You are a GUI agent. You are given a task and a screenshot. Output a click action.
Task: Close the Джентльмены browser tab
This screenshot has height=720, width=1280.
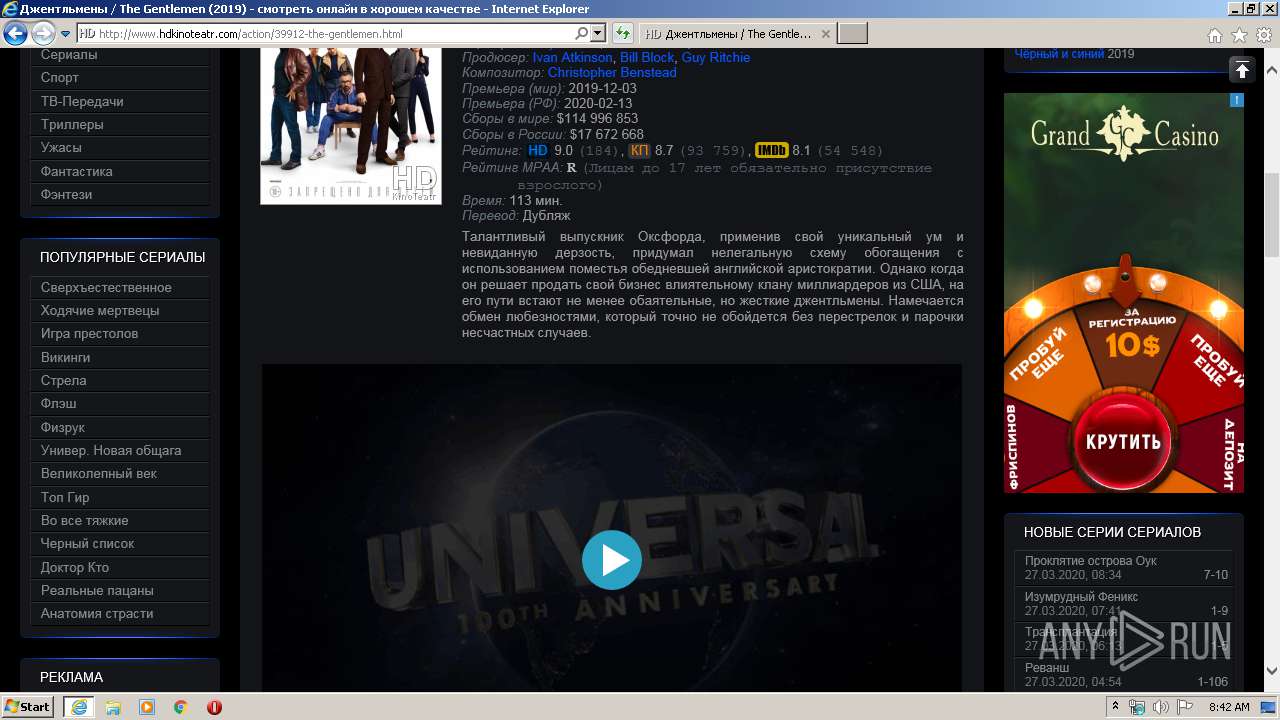(x=825, y=34)
